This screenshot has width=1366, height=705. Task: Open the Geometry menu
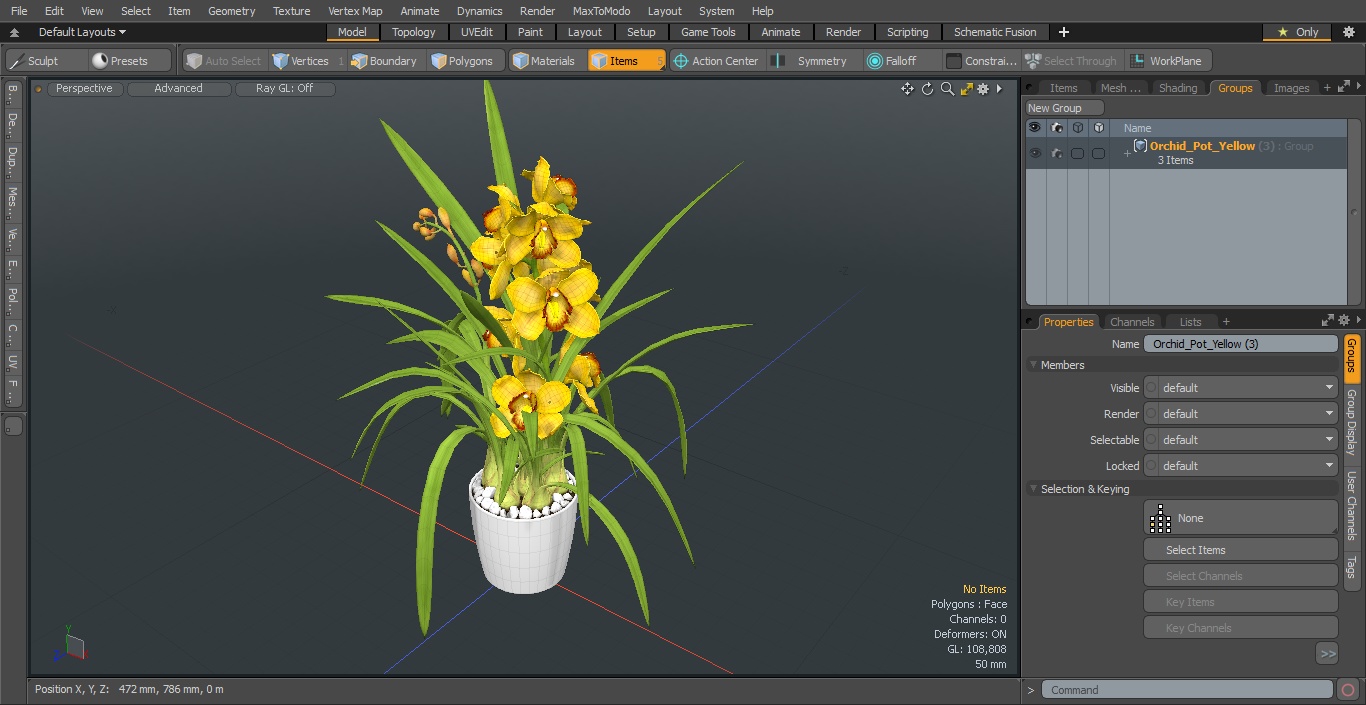[x=232, y=11]
